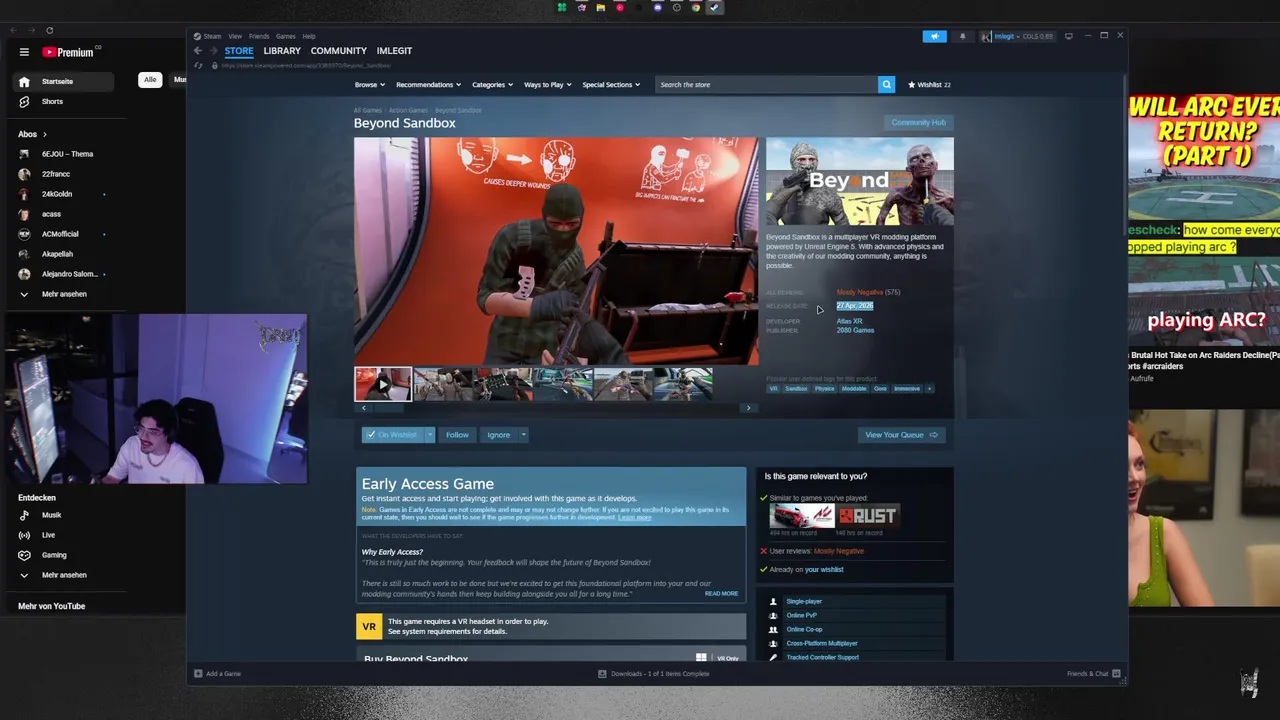Click Add a Game plus icon
The width and height of the screenshot is (1280, 720).
(198, 674)
